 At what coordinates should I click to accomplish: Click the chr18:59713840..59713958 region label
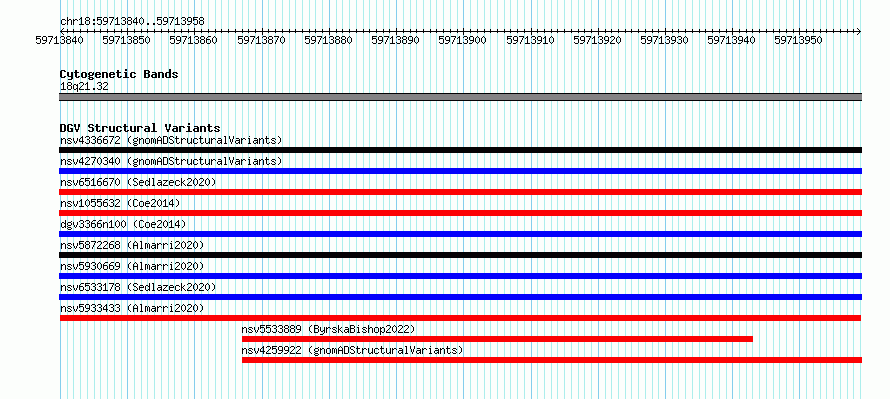[132, 21]
